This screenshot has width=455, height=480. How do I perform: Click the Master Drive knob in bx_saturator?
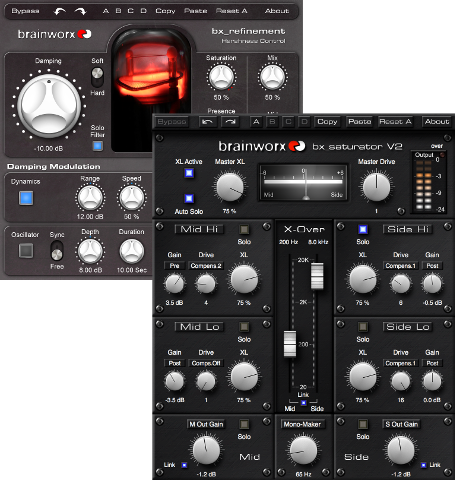376,187
